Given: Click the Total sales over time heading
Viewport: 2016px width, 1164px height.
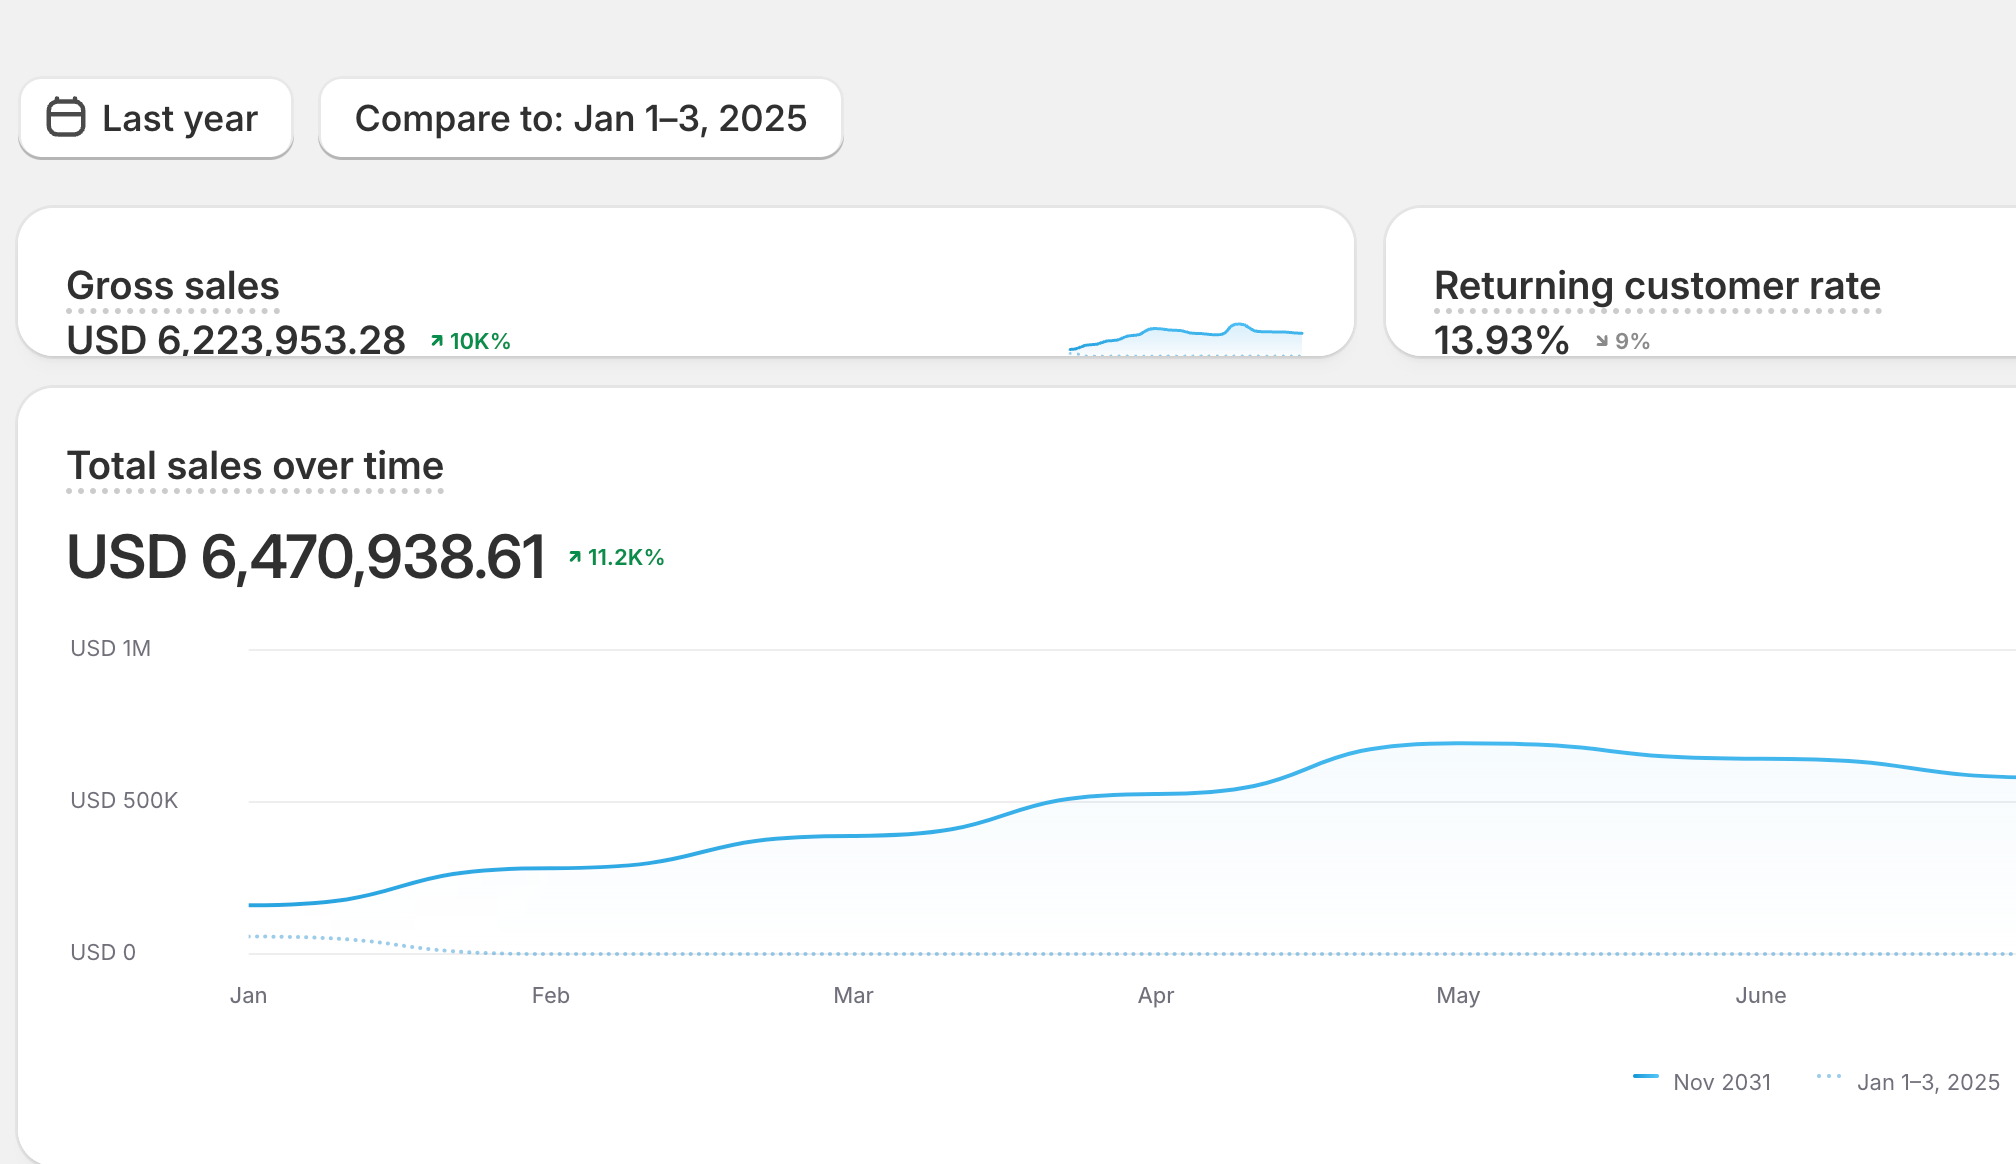Looking at the screenshot, I should [x=255, y=466].
